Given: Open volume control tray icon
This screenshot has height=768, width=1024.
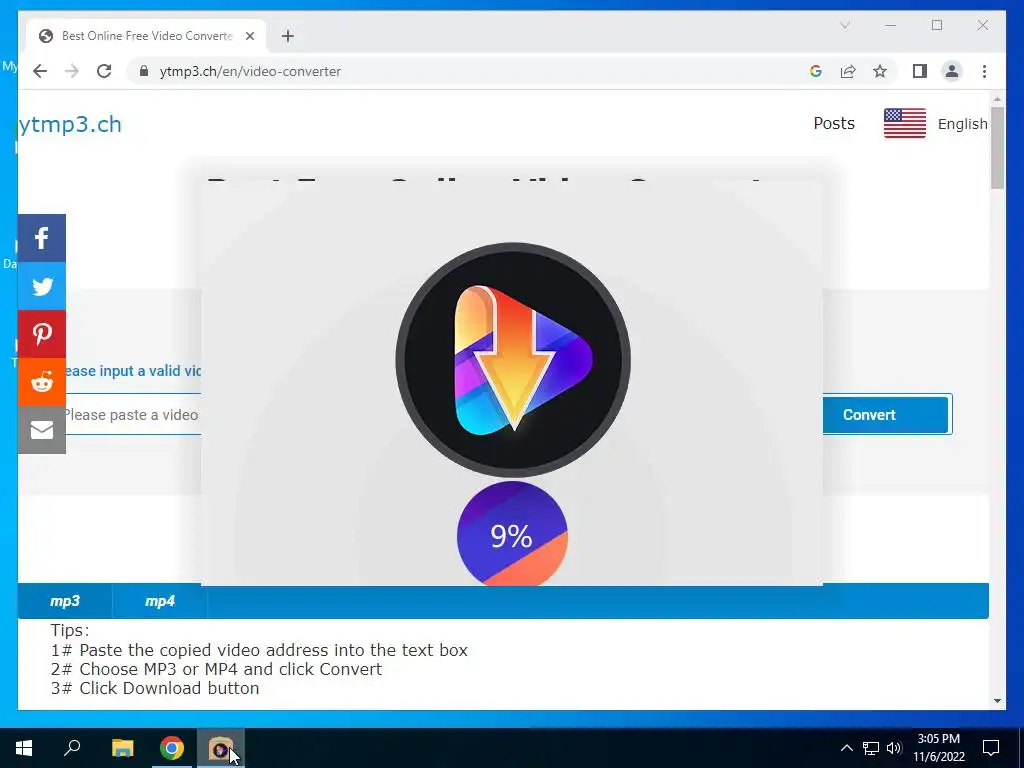Looking at the screenshot, I should click(894, 748).
